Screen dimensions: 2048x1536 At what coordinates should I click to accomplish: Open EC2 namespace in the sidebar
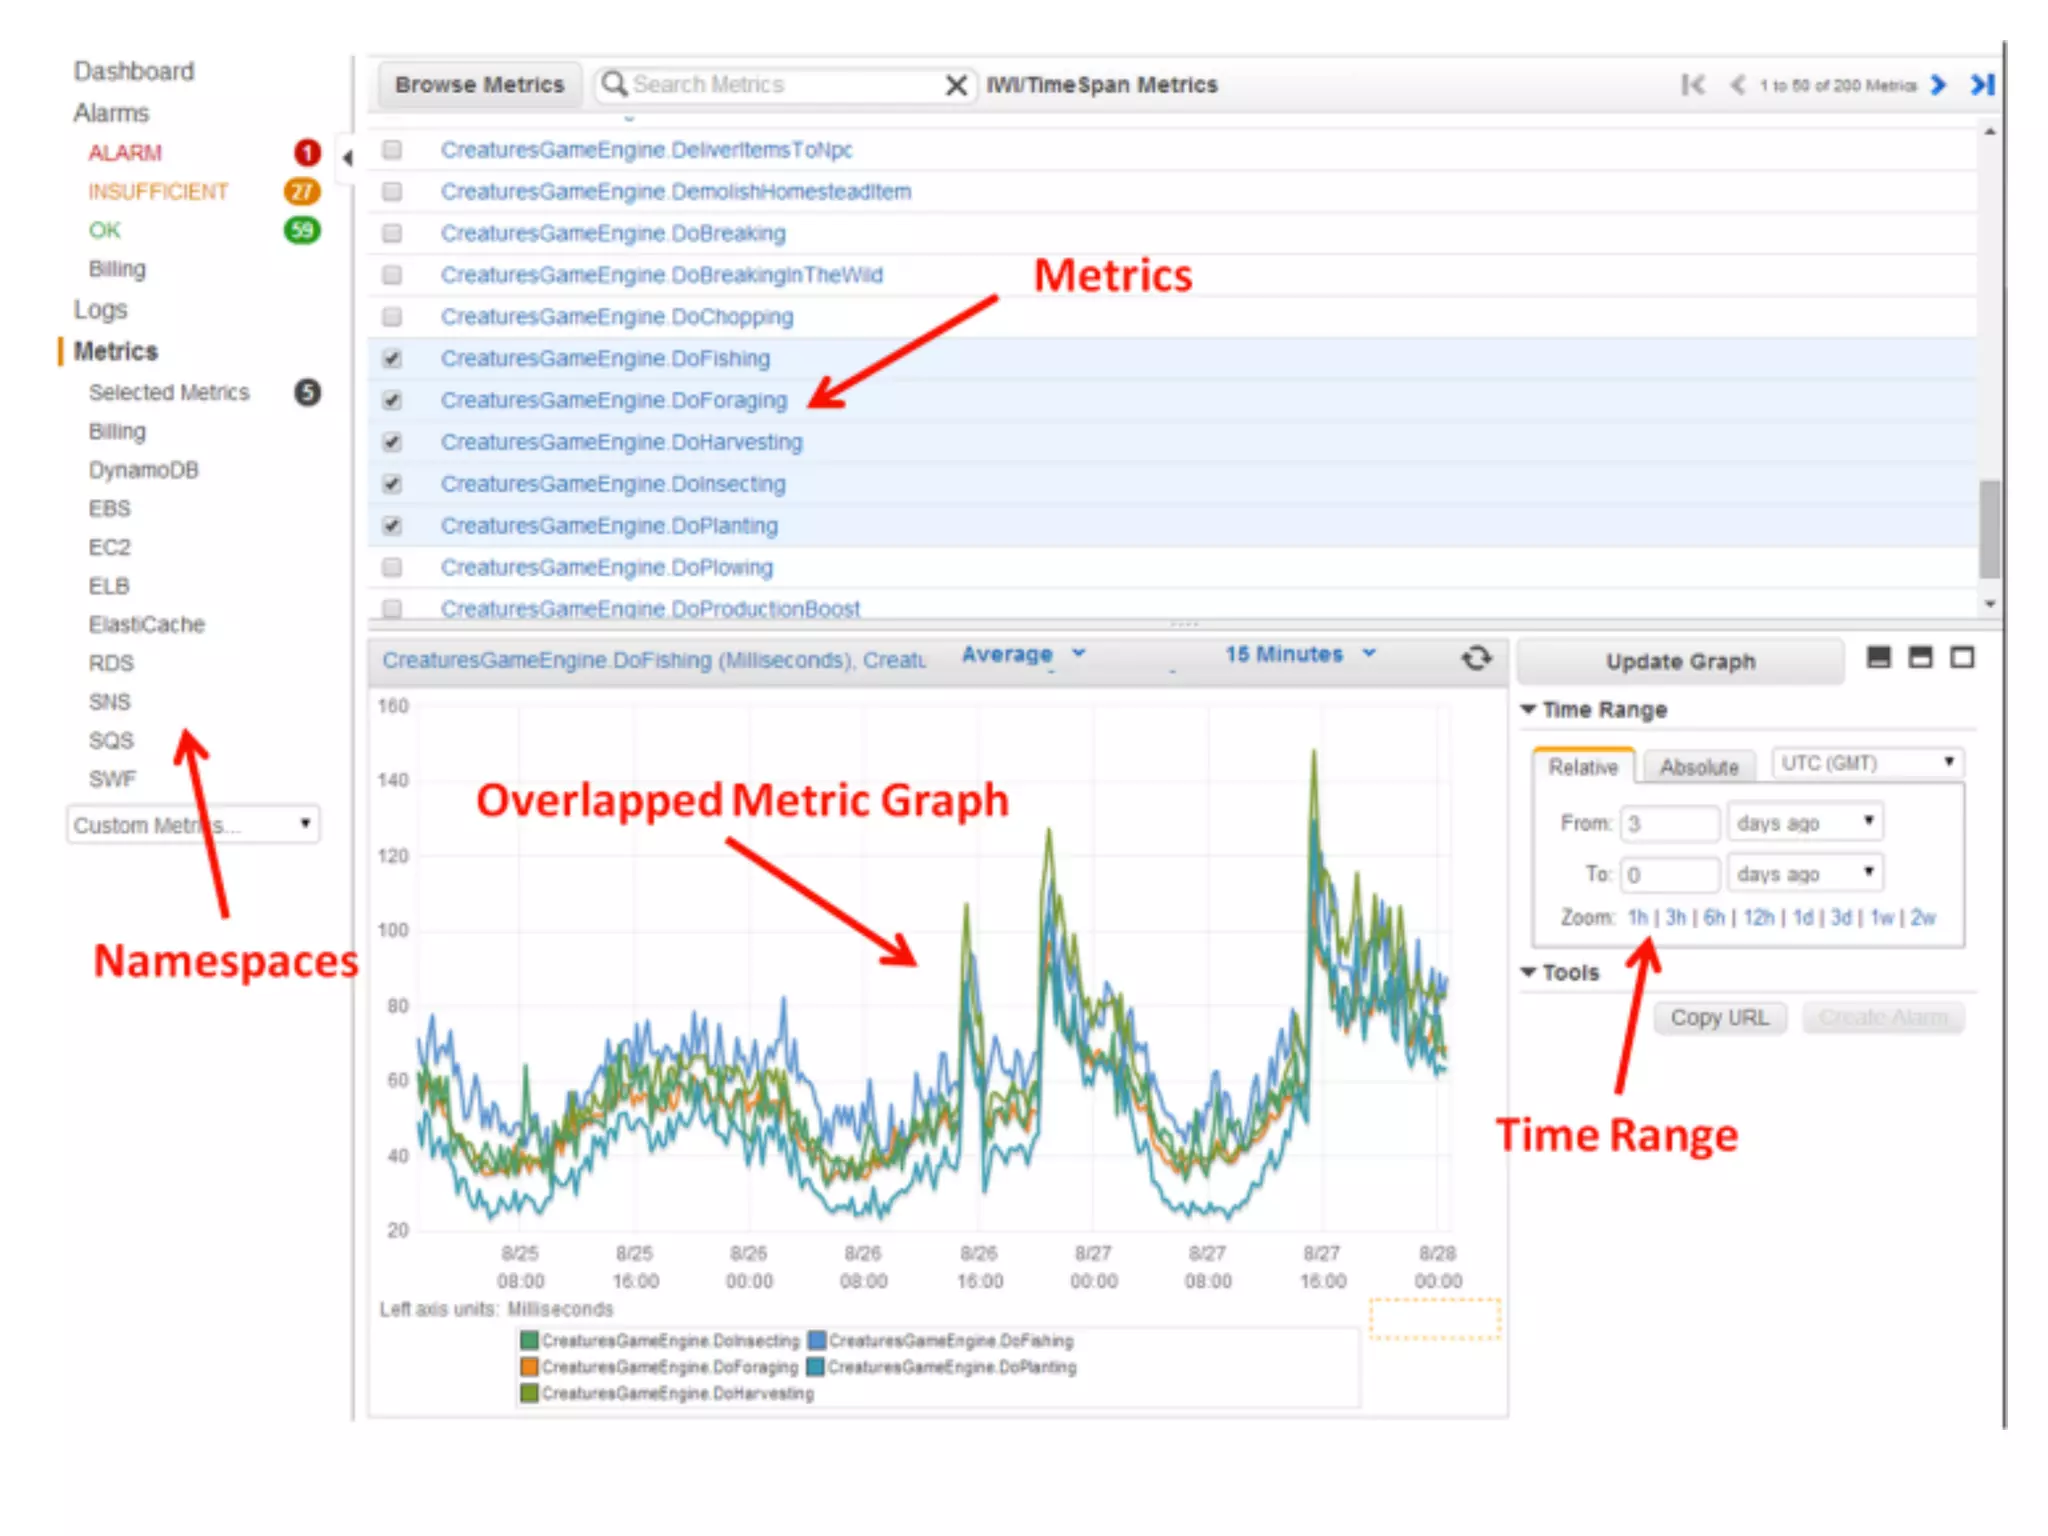click(109, 547)
